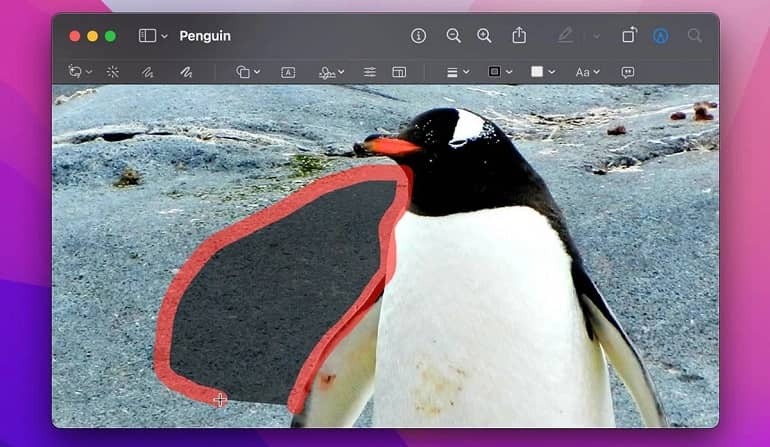The height and width of the screenshot is (447, 770).
Task: Select the Instant Alpha wand tool
Action: pyautogui.click(x=113, y=72)
